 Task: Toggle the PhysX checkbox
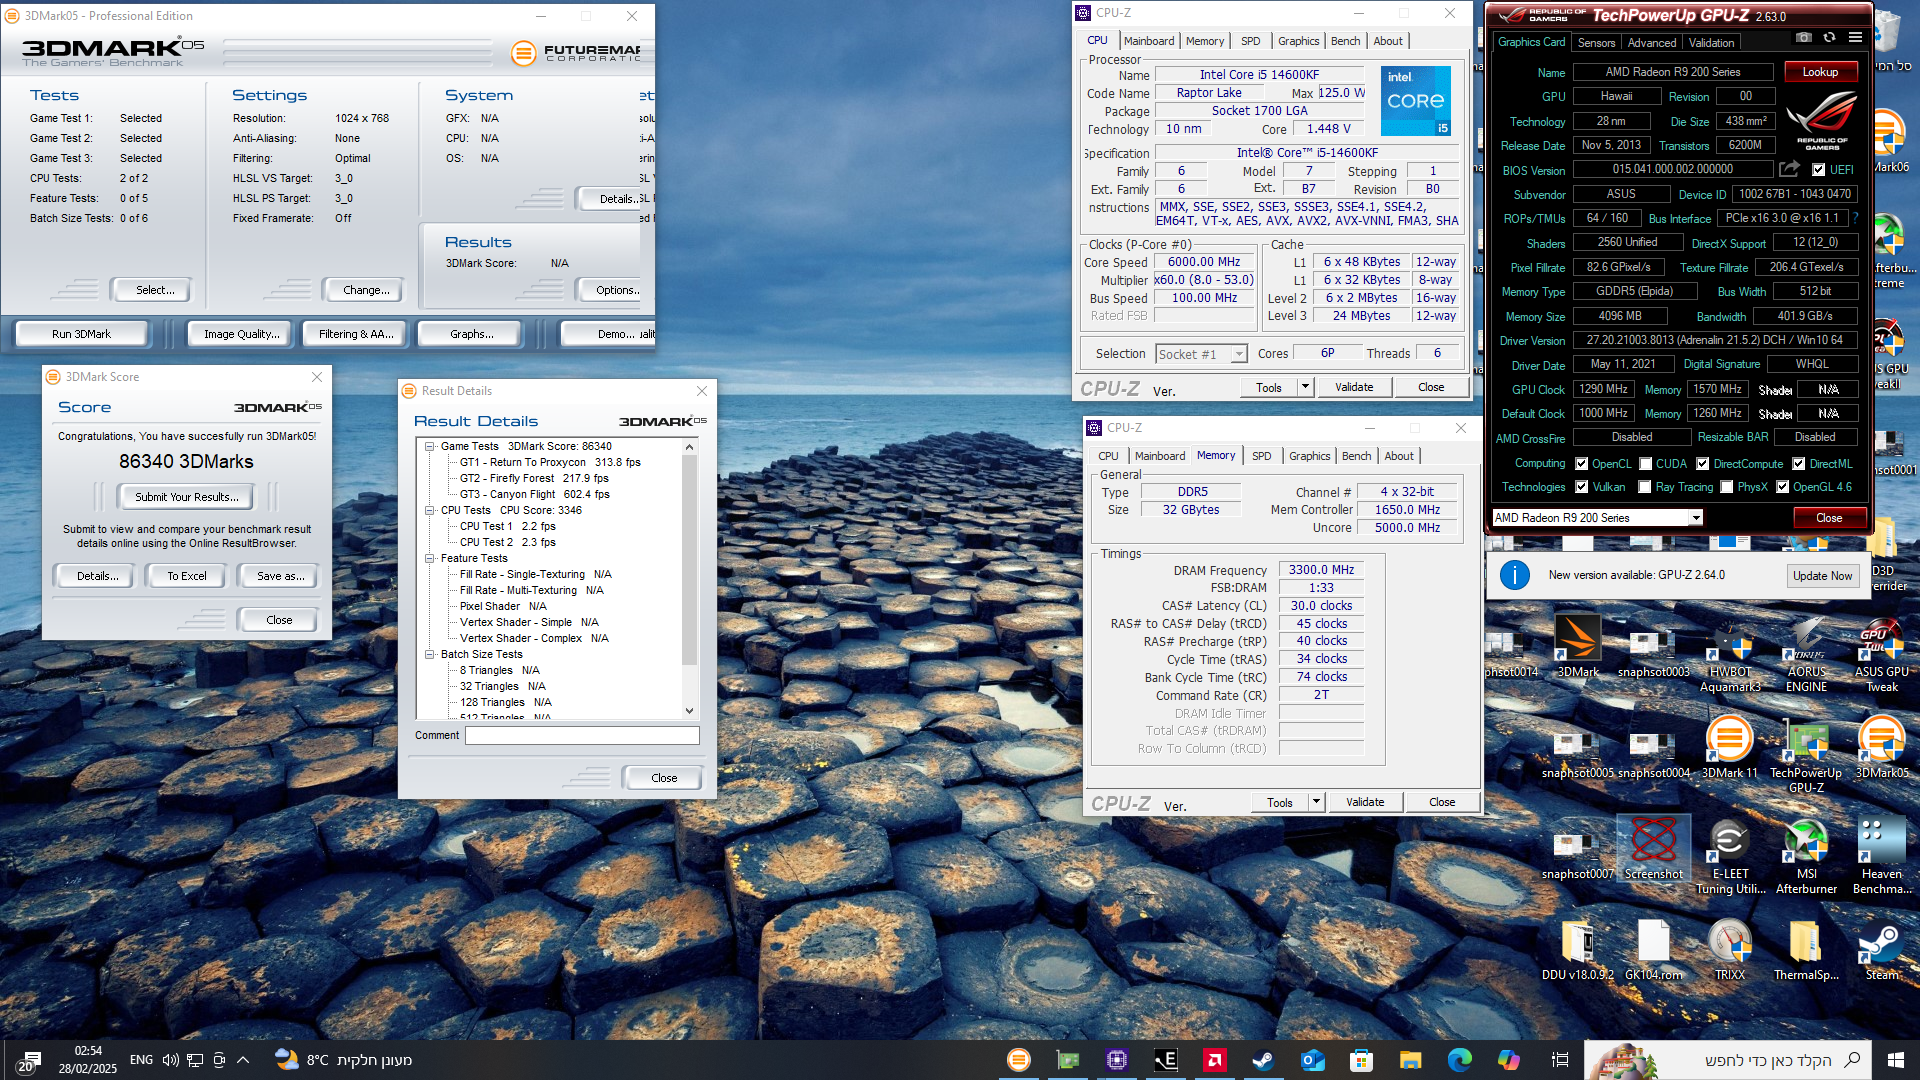[x=1727, y=487]
